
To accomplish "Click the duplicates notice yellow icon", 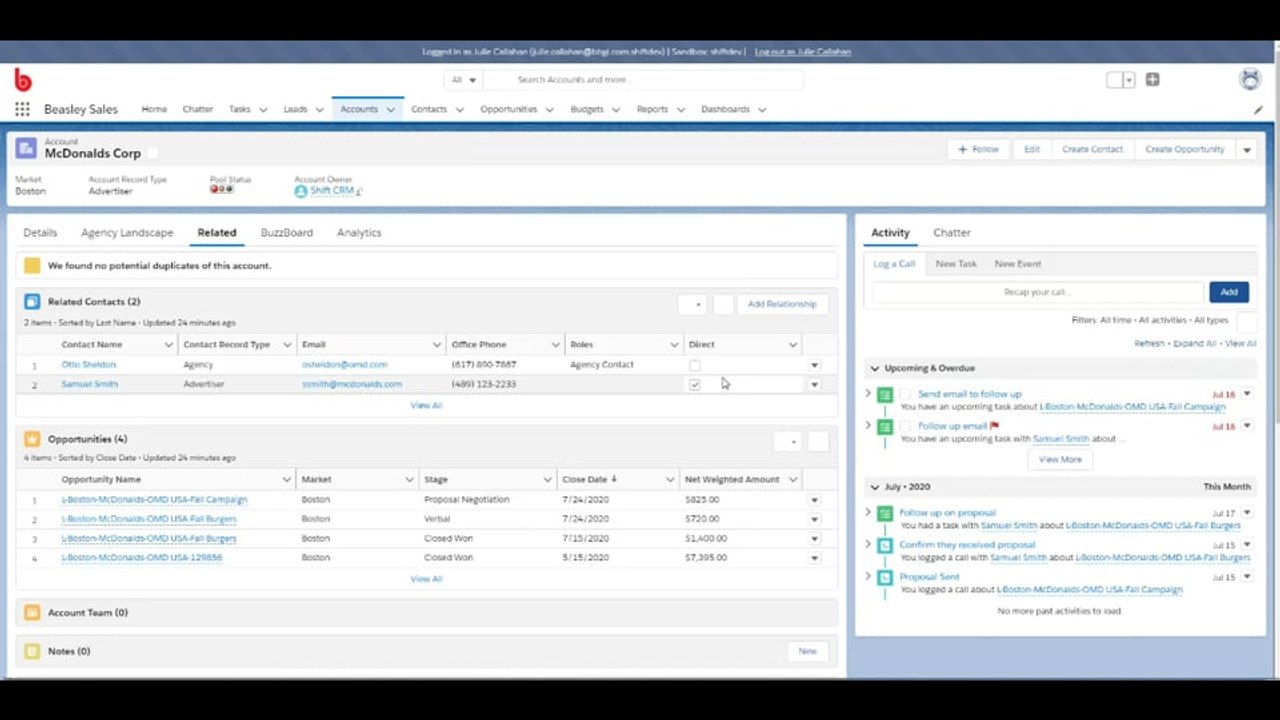I will click(x=32, y=266).
